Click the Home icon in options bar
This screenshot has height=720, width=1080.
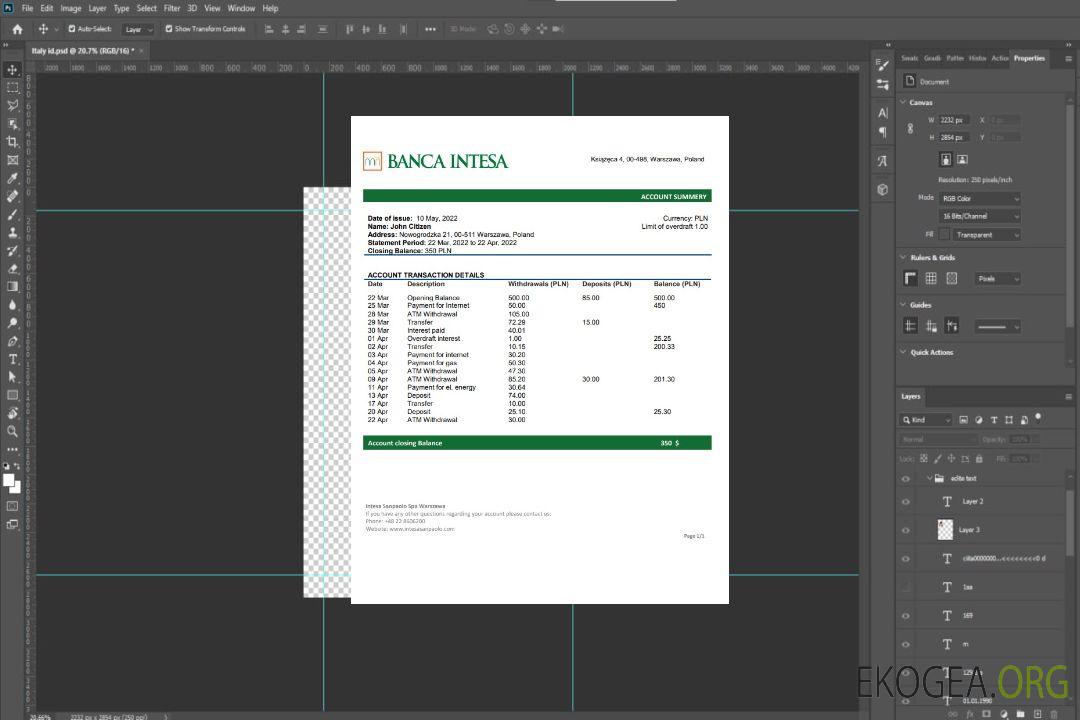point(17,29)
